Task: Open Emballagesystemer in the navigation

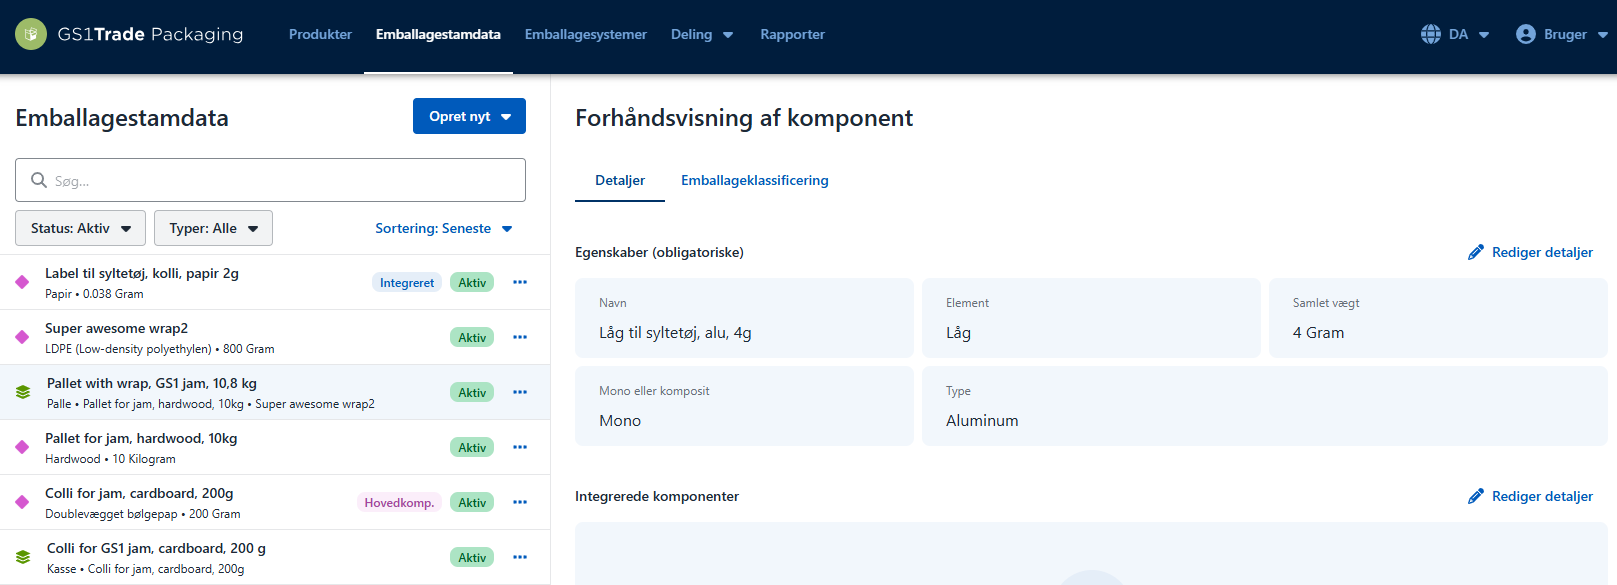Action: point(586,34)
